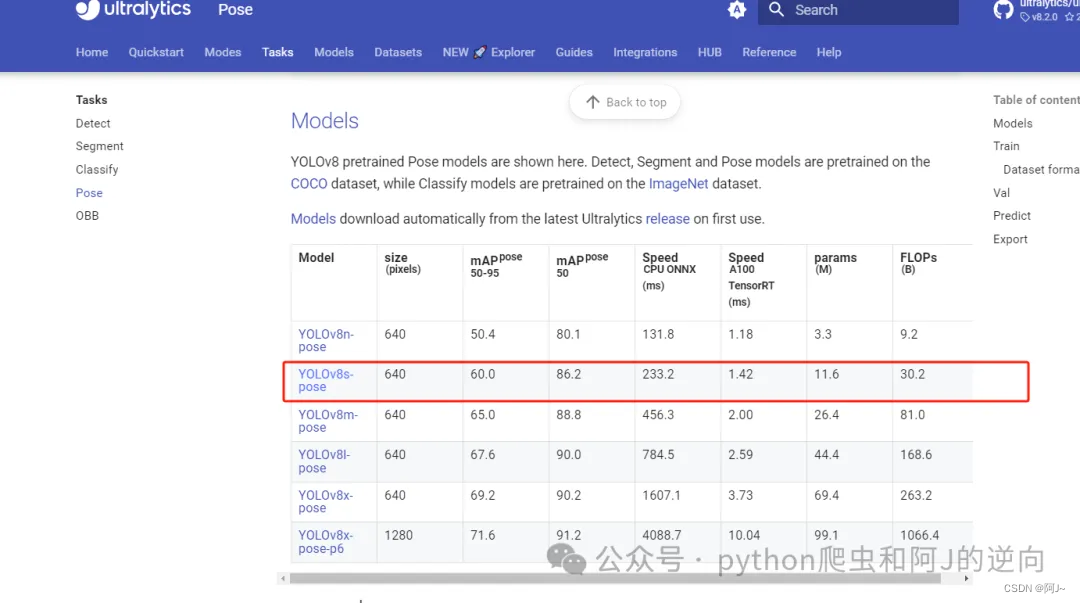
Task: Jump to Dataset format in table of contents
Action: 1041,170
